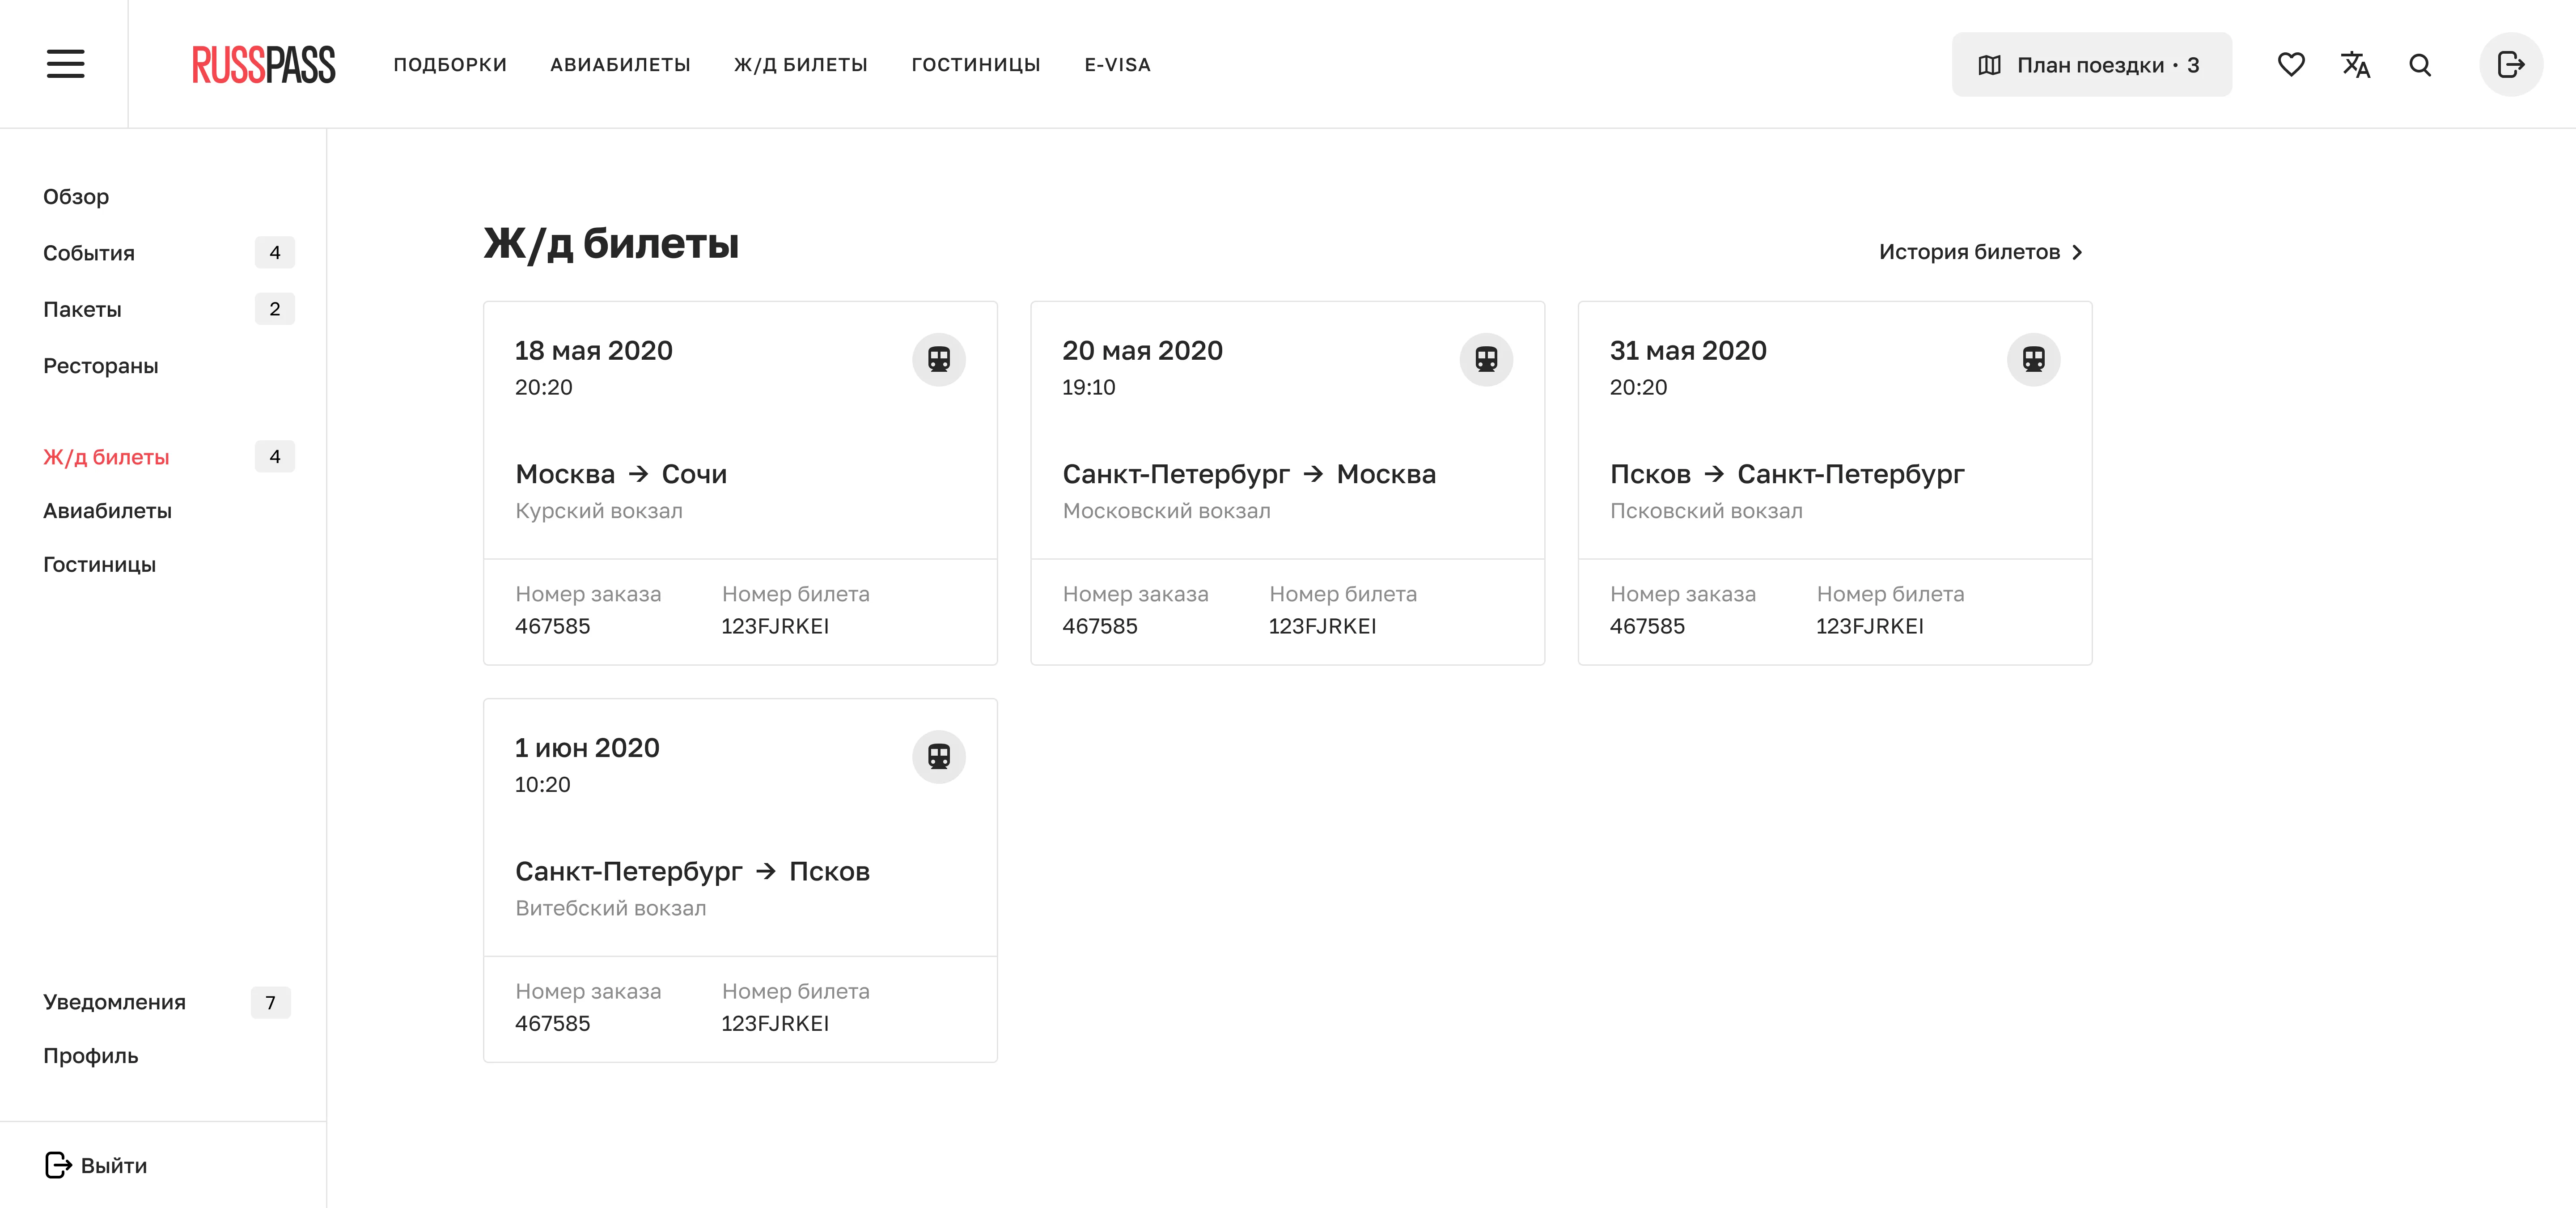Click Московский вокзал station text
This screenshot has height=1208, width=2576.
[x=1166, y=511]
